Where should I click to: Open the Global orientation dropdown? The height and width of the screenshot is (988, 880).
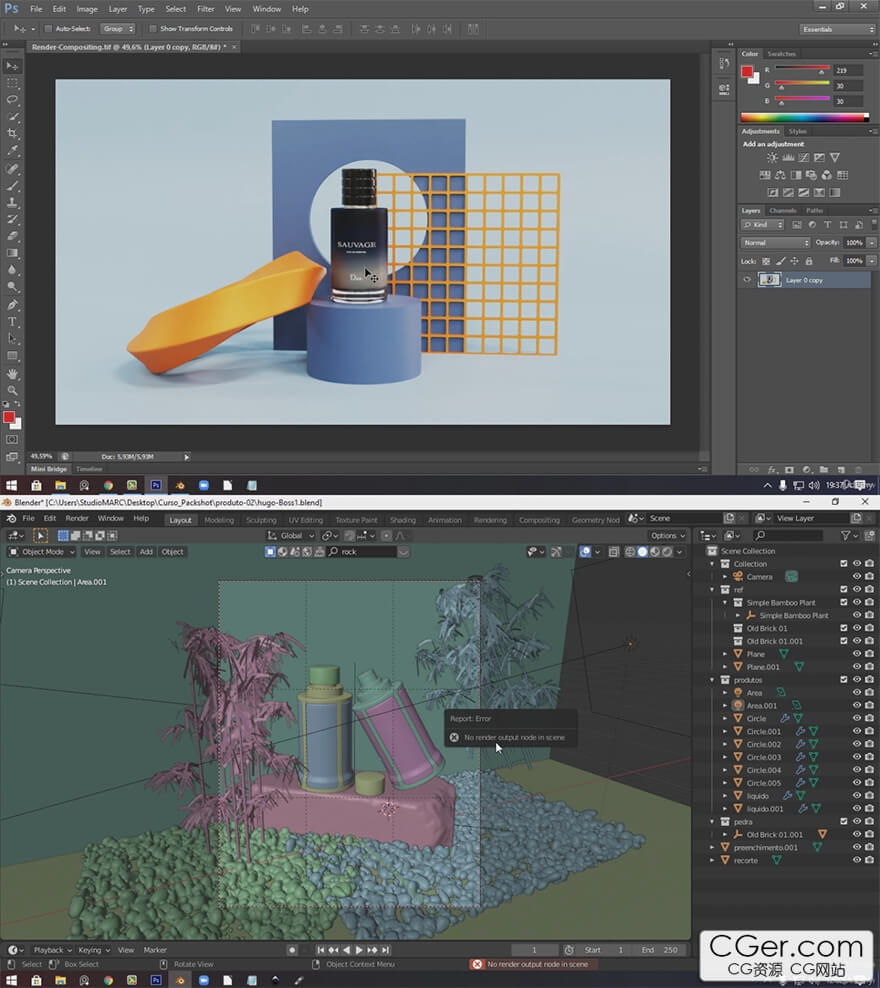click(290, 536)
